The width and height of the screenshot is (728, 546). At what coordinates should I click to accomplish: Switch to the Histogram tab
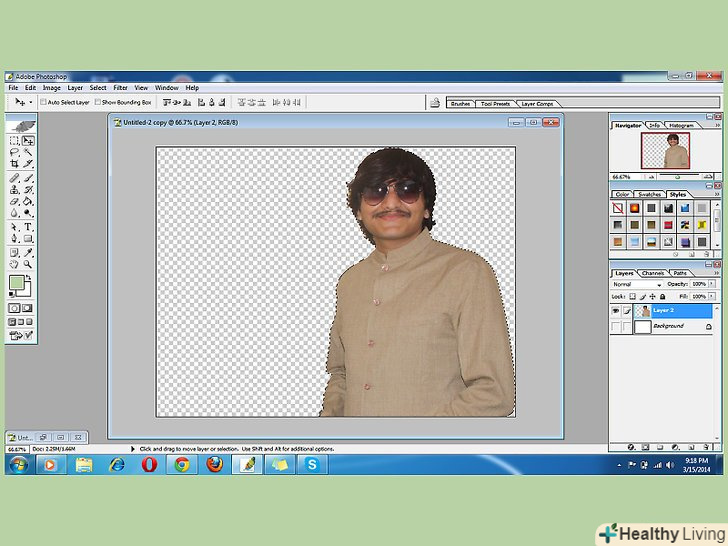click(x=681, y=125)
